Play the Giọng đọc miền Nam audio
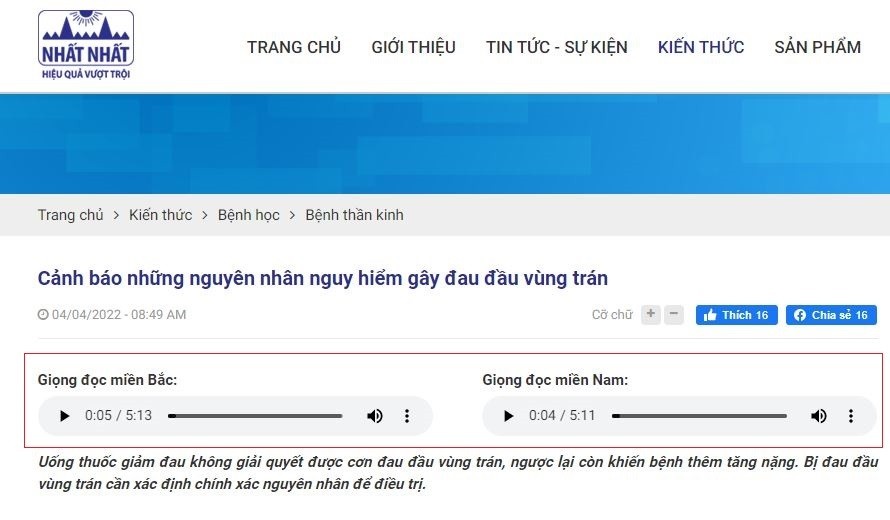Viewport: 890px width, 520px height. point(509,416)
